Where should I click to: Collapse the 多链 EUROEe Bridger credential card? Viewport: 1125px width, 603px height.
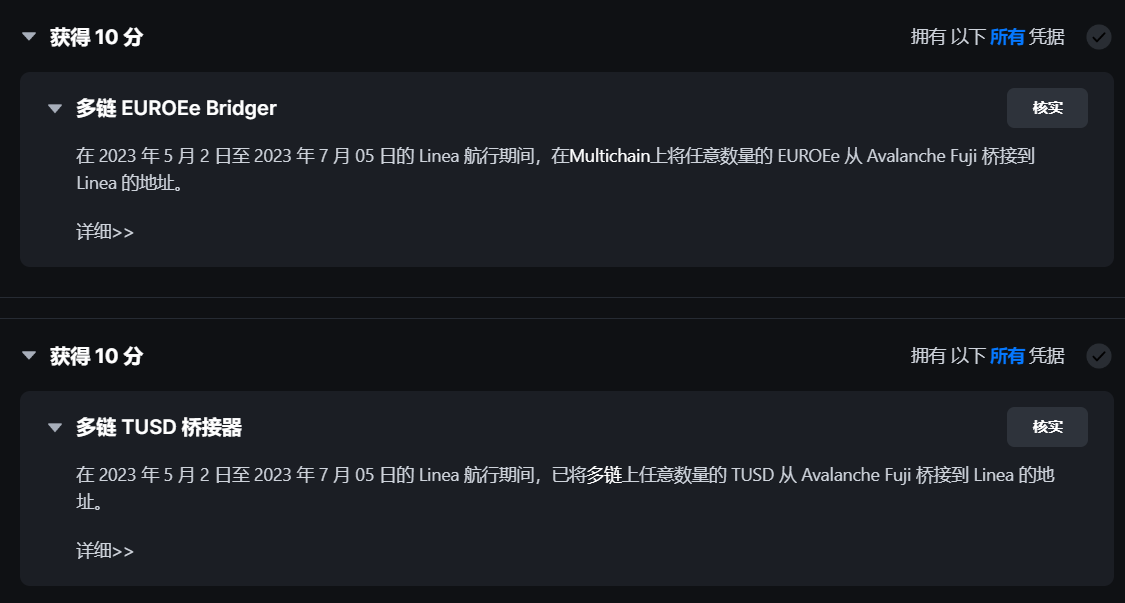pos(55,108)
